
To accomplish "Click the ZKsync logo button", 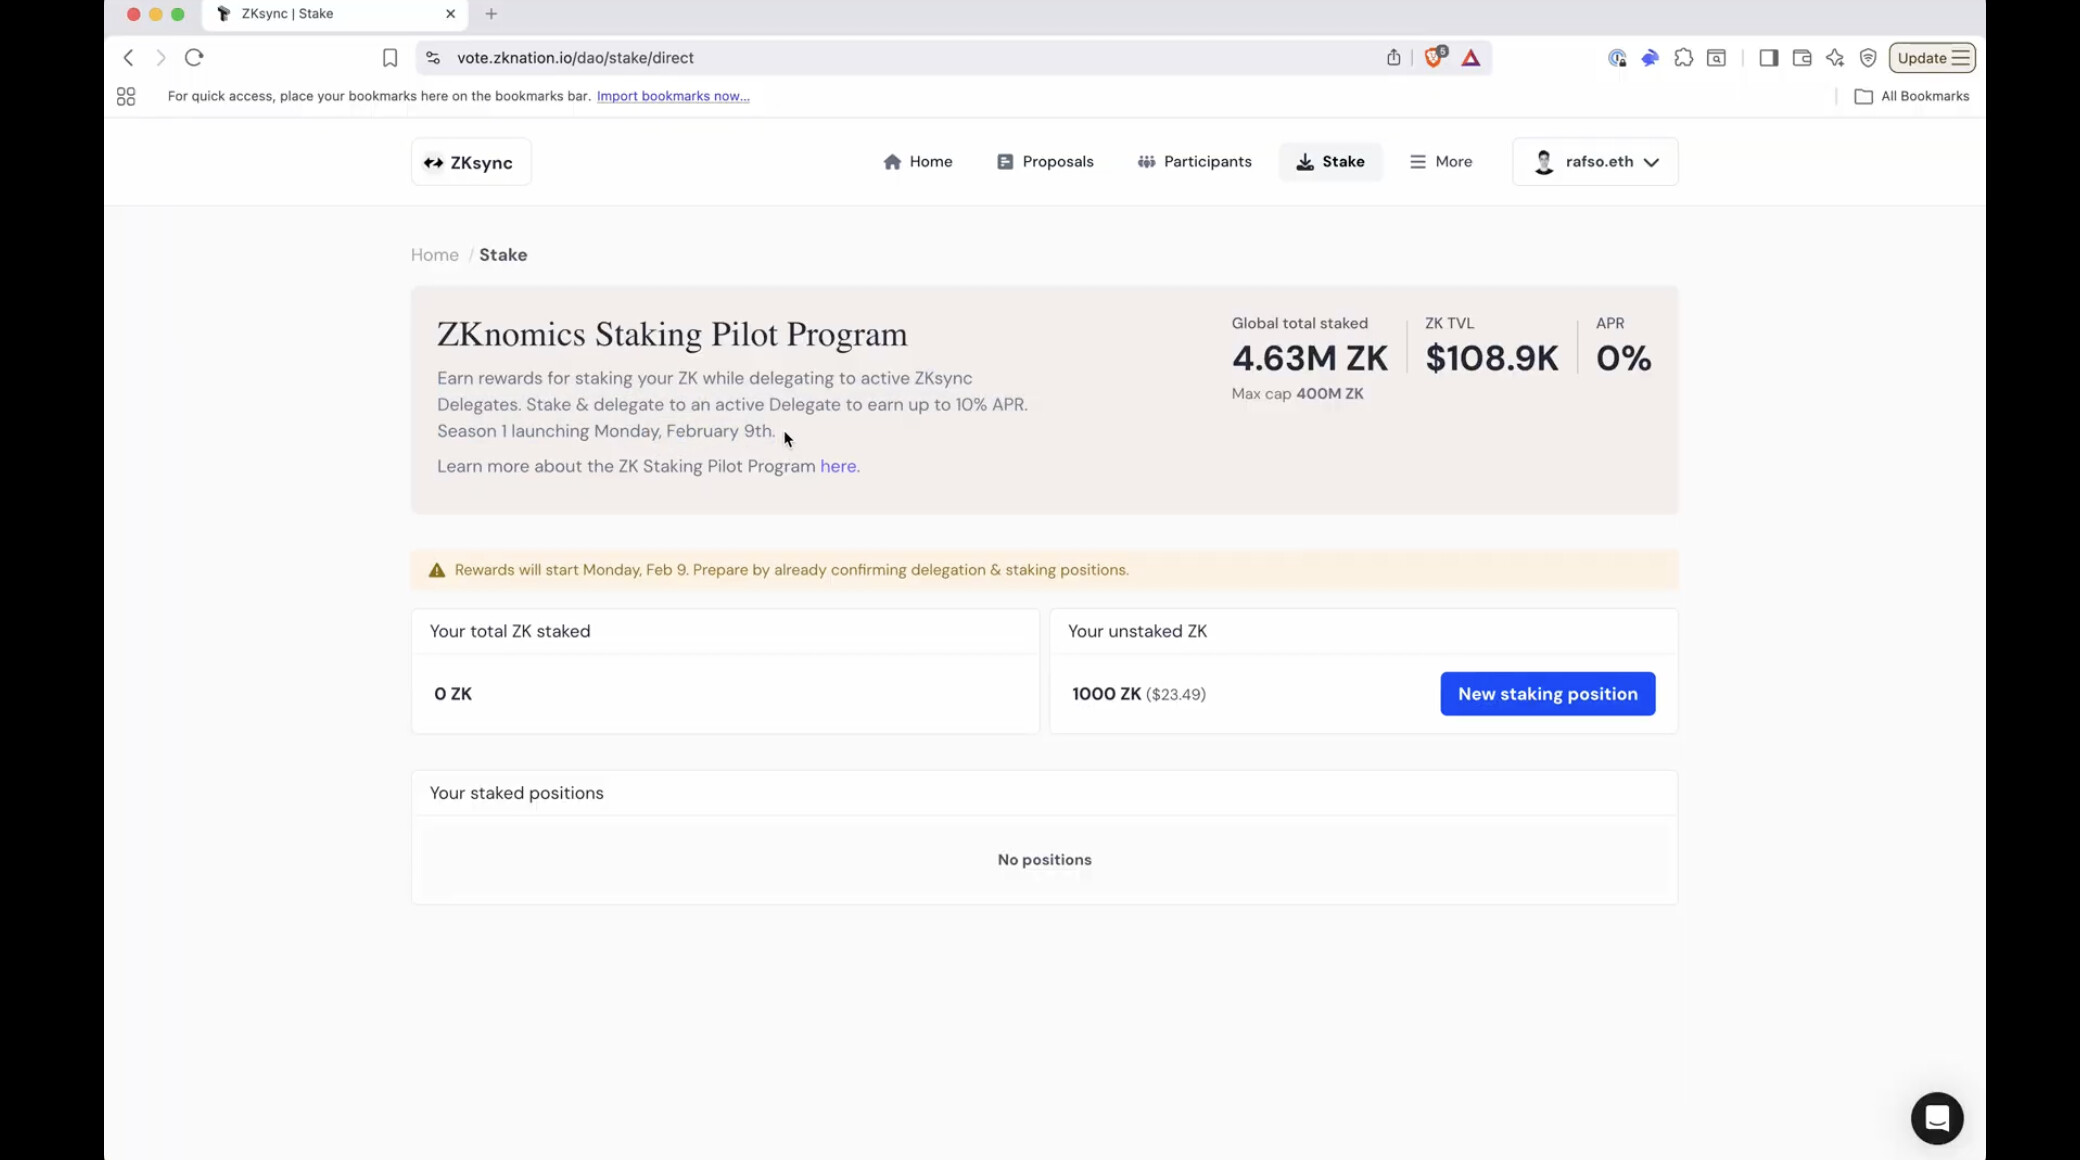I will tap(470, 162).
